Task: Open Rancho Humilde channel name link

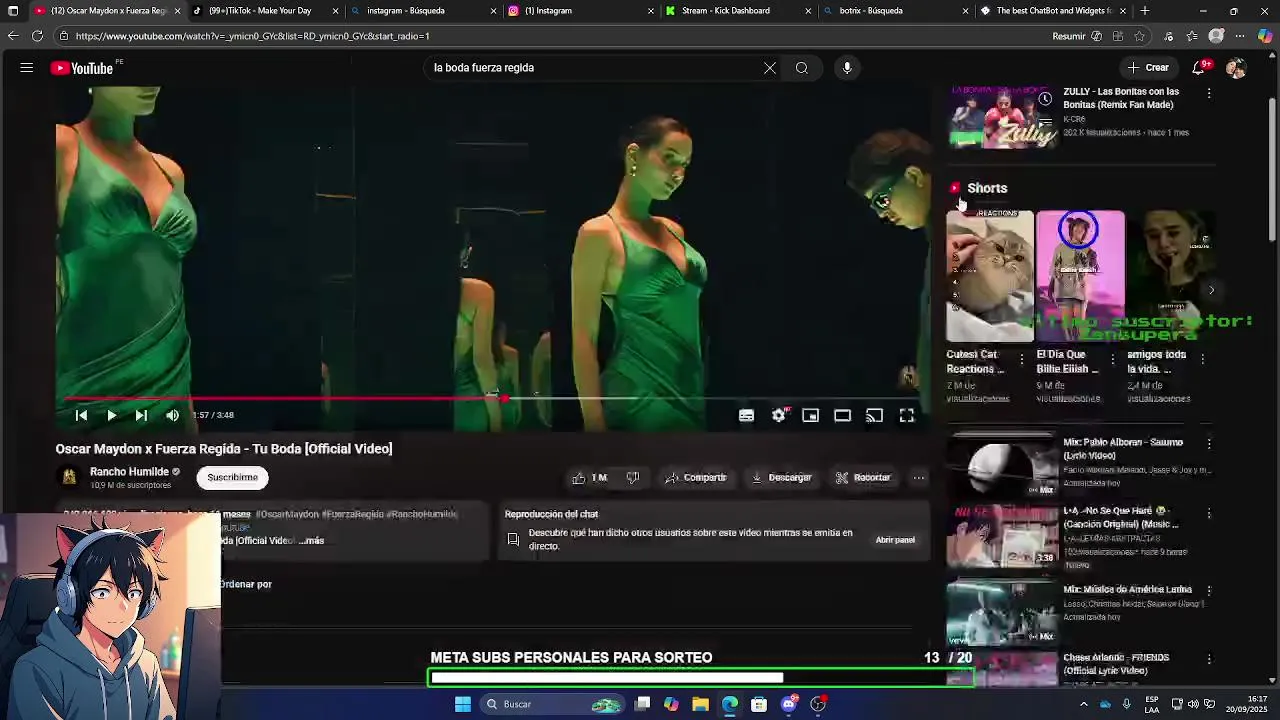Action: point(129,471)
